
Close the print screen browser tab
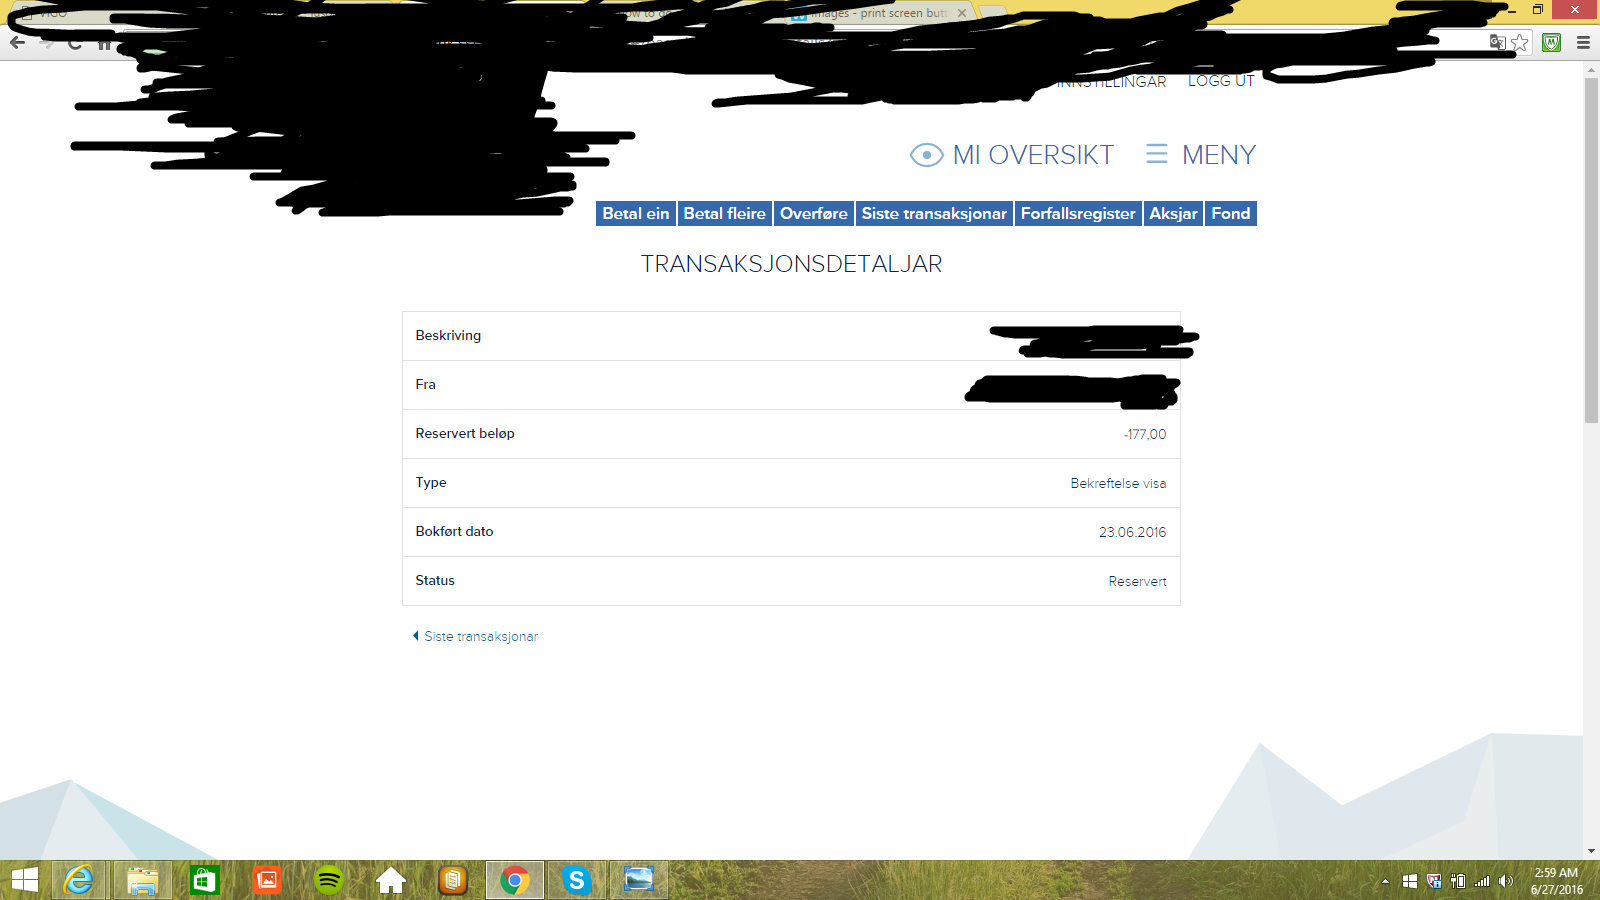[x=962, y=13]
